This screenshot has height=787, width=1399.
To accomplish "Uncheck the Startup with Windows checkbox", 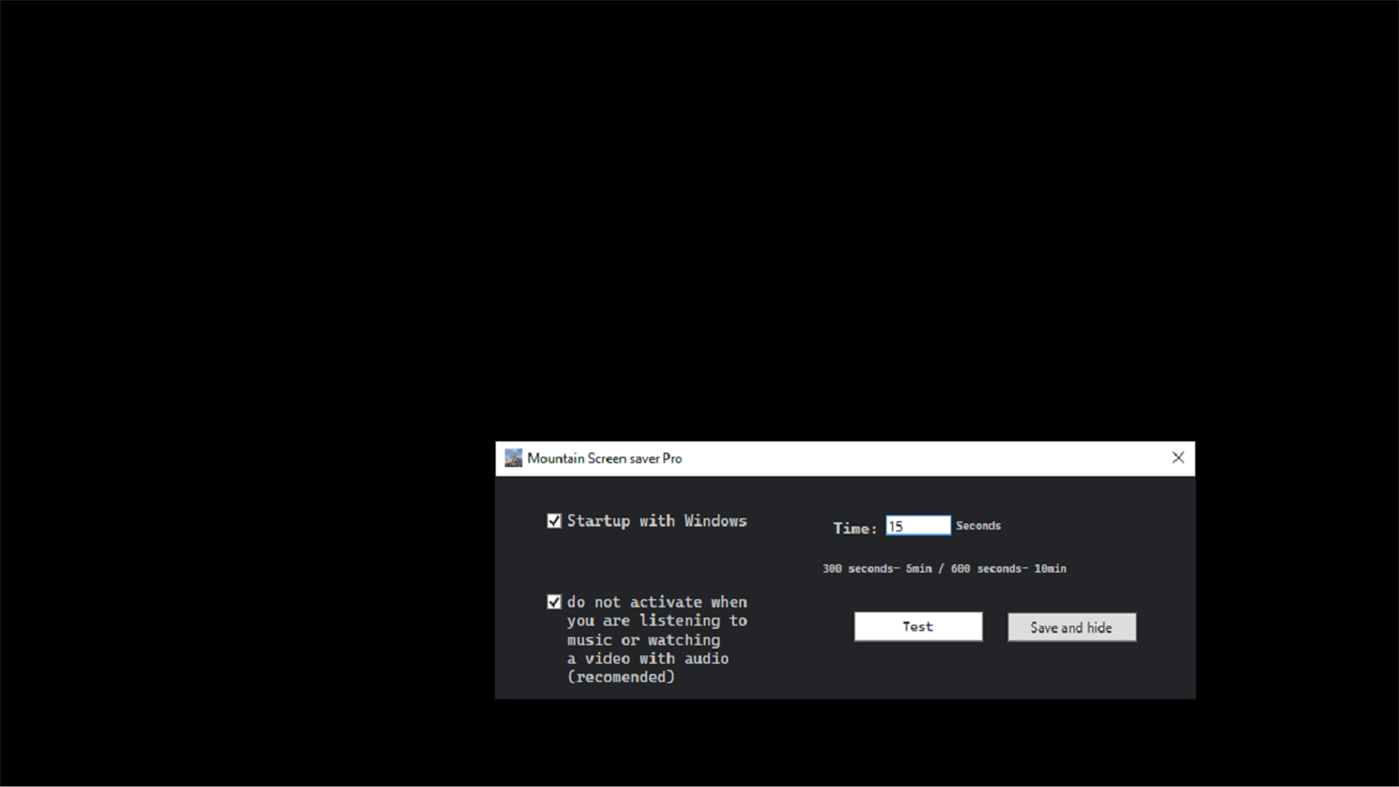I will click(554, 521).
